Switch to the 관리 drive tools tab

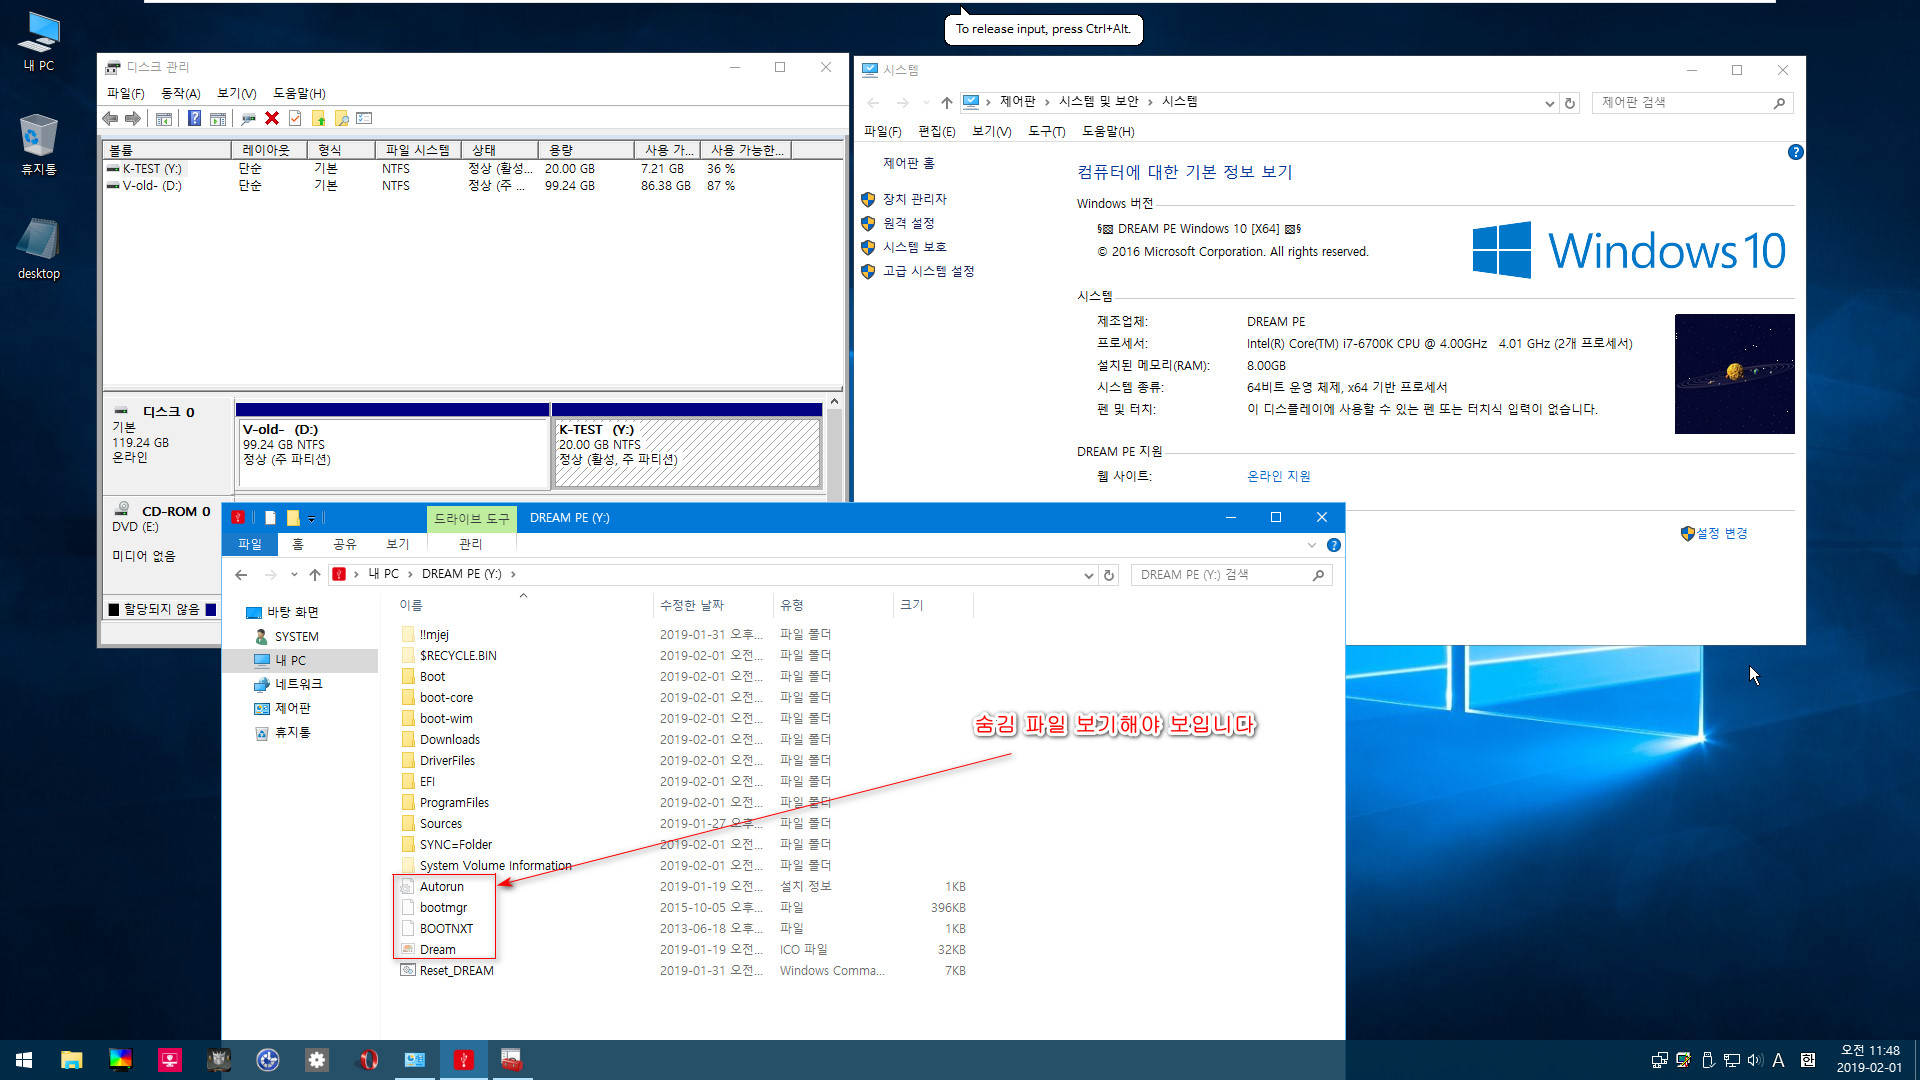coord(470,544)
